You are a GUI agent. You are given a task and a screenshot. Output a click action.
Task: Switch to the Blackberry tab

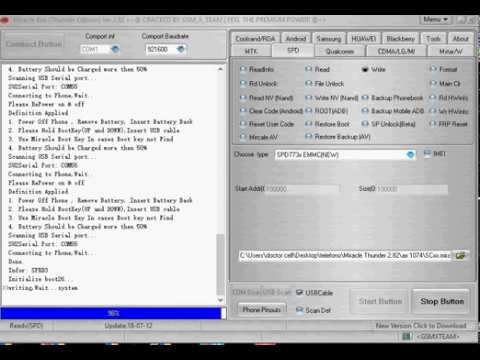400,39
